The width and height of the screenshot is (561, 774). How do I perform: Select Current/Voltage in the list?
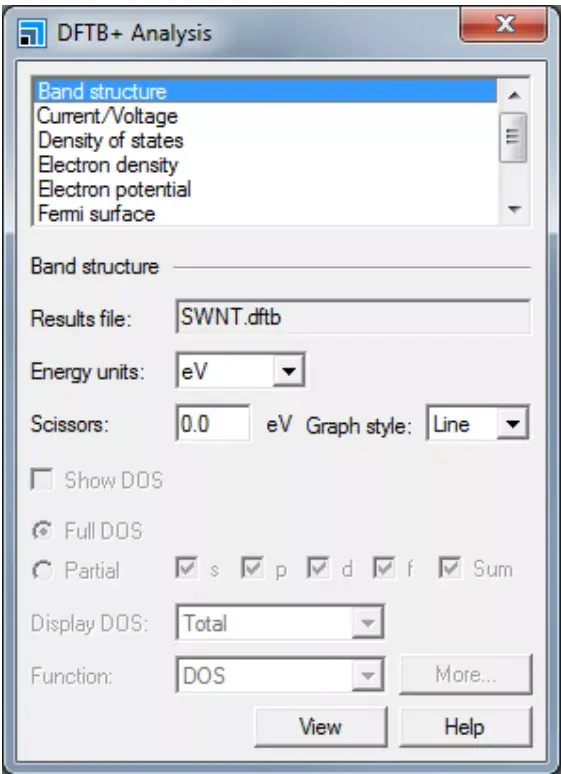point(266,116)
